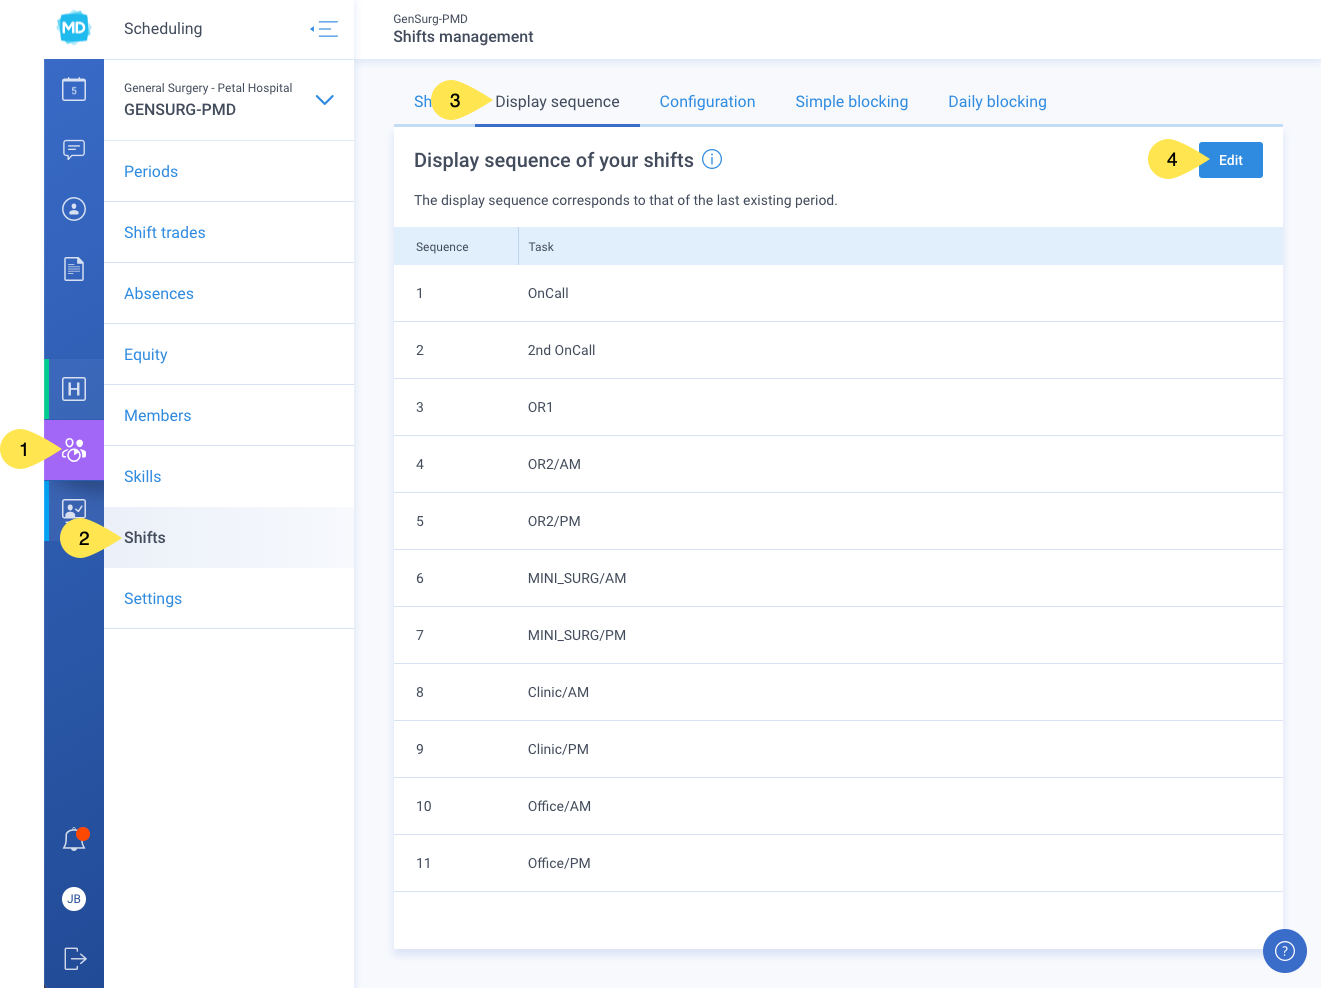Click the JB user avatar
This screenshot has height=988, width=1321.
point(74,899)
